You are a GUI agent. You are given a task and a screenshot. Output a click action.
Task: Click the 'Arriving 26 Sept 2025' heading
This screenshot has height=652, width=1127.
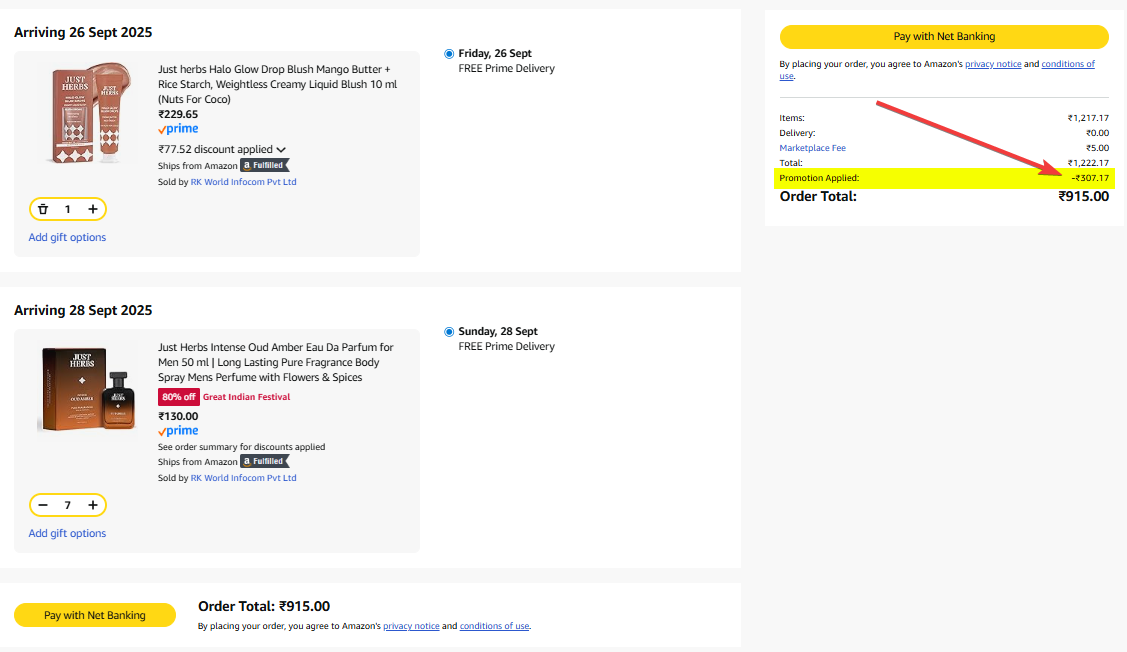coord(83,32)
